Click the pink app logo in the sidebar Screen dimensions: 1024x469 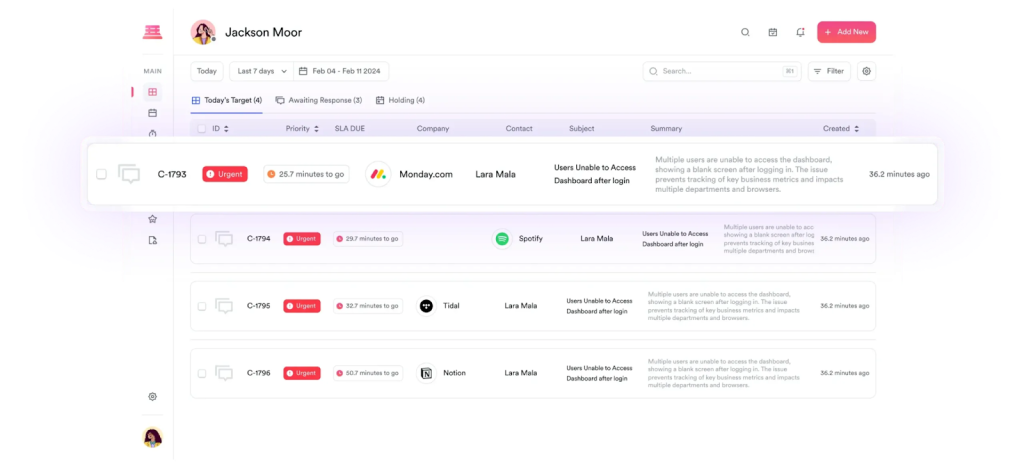click(x=152, y=31)
